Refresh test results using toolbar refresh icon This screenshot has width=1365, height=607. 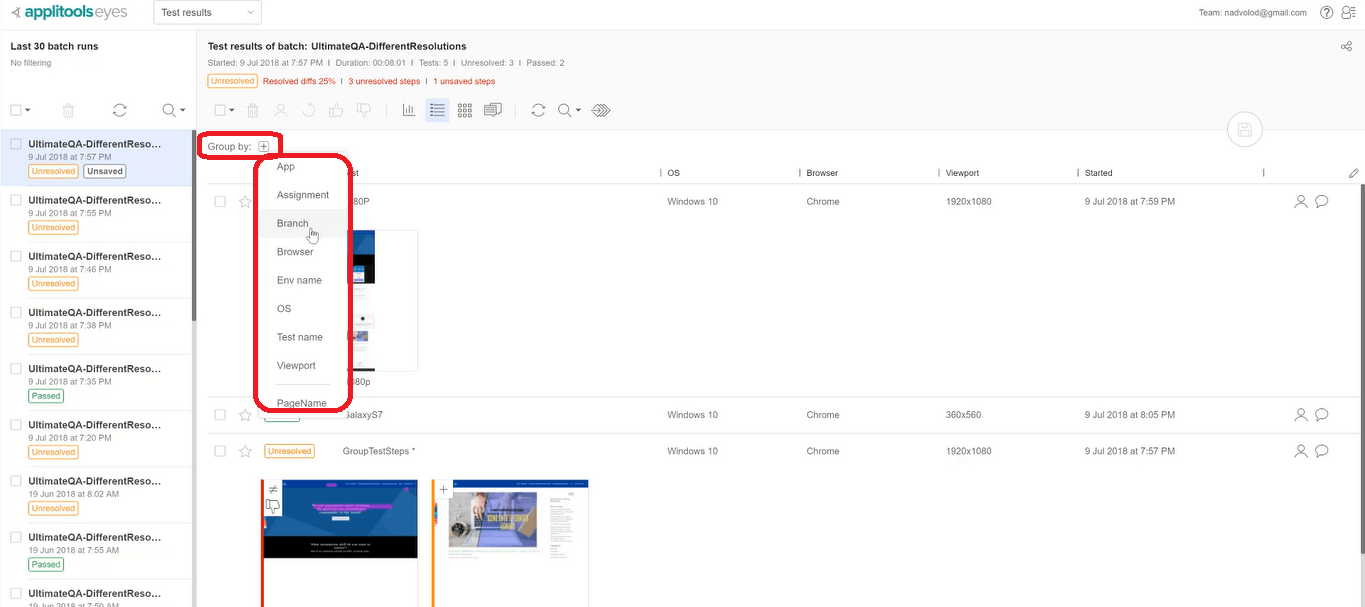tap(538, 110)
